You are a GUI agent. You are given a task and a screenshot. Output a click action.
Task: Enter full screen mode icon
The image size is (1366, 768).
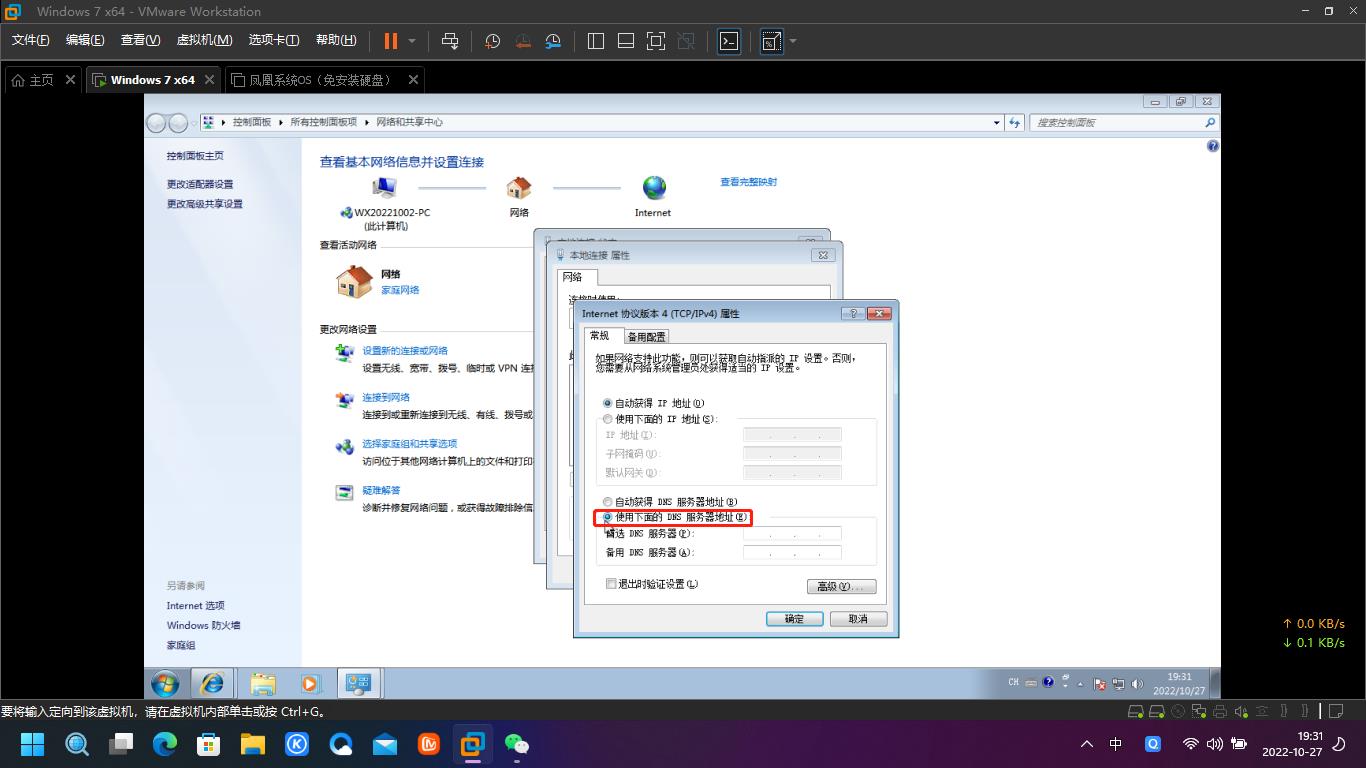click(x=655, y=41)
